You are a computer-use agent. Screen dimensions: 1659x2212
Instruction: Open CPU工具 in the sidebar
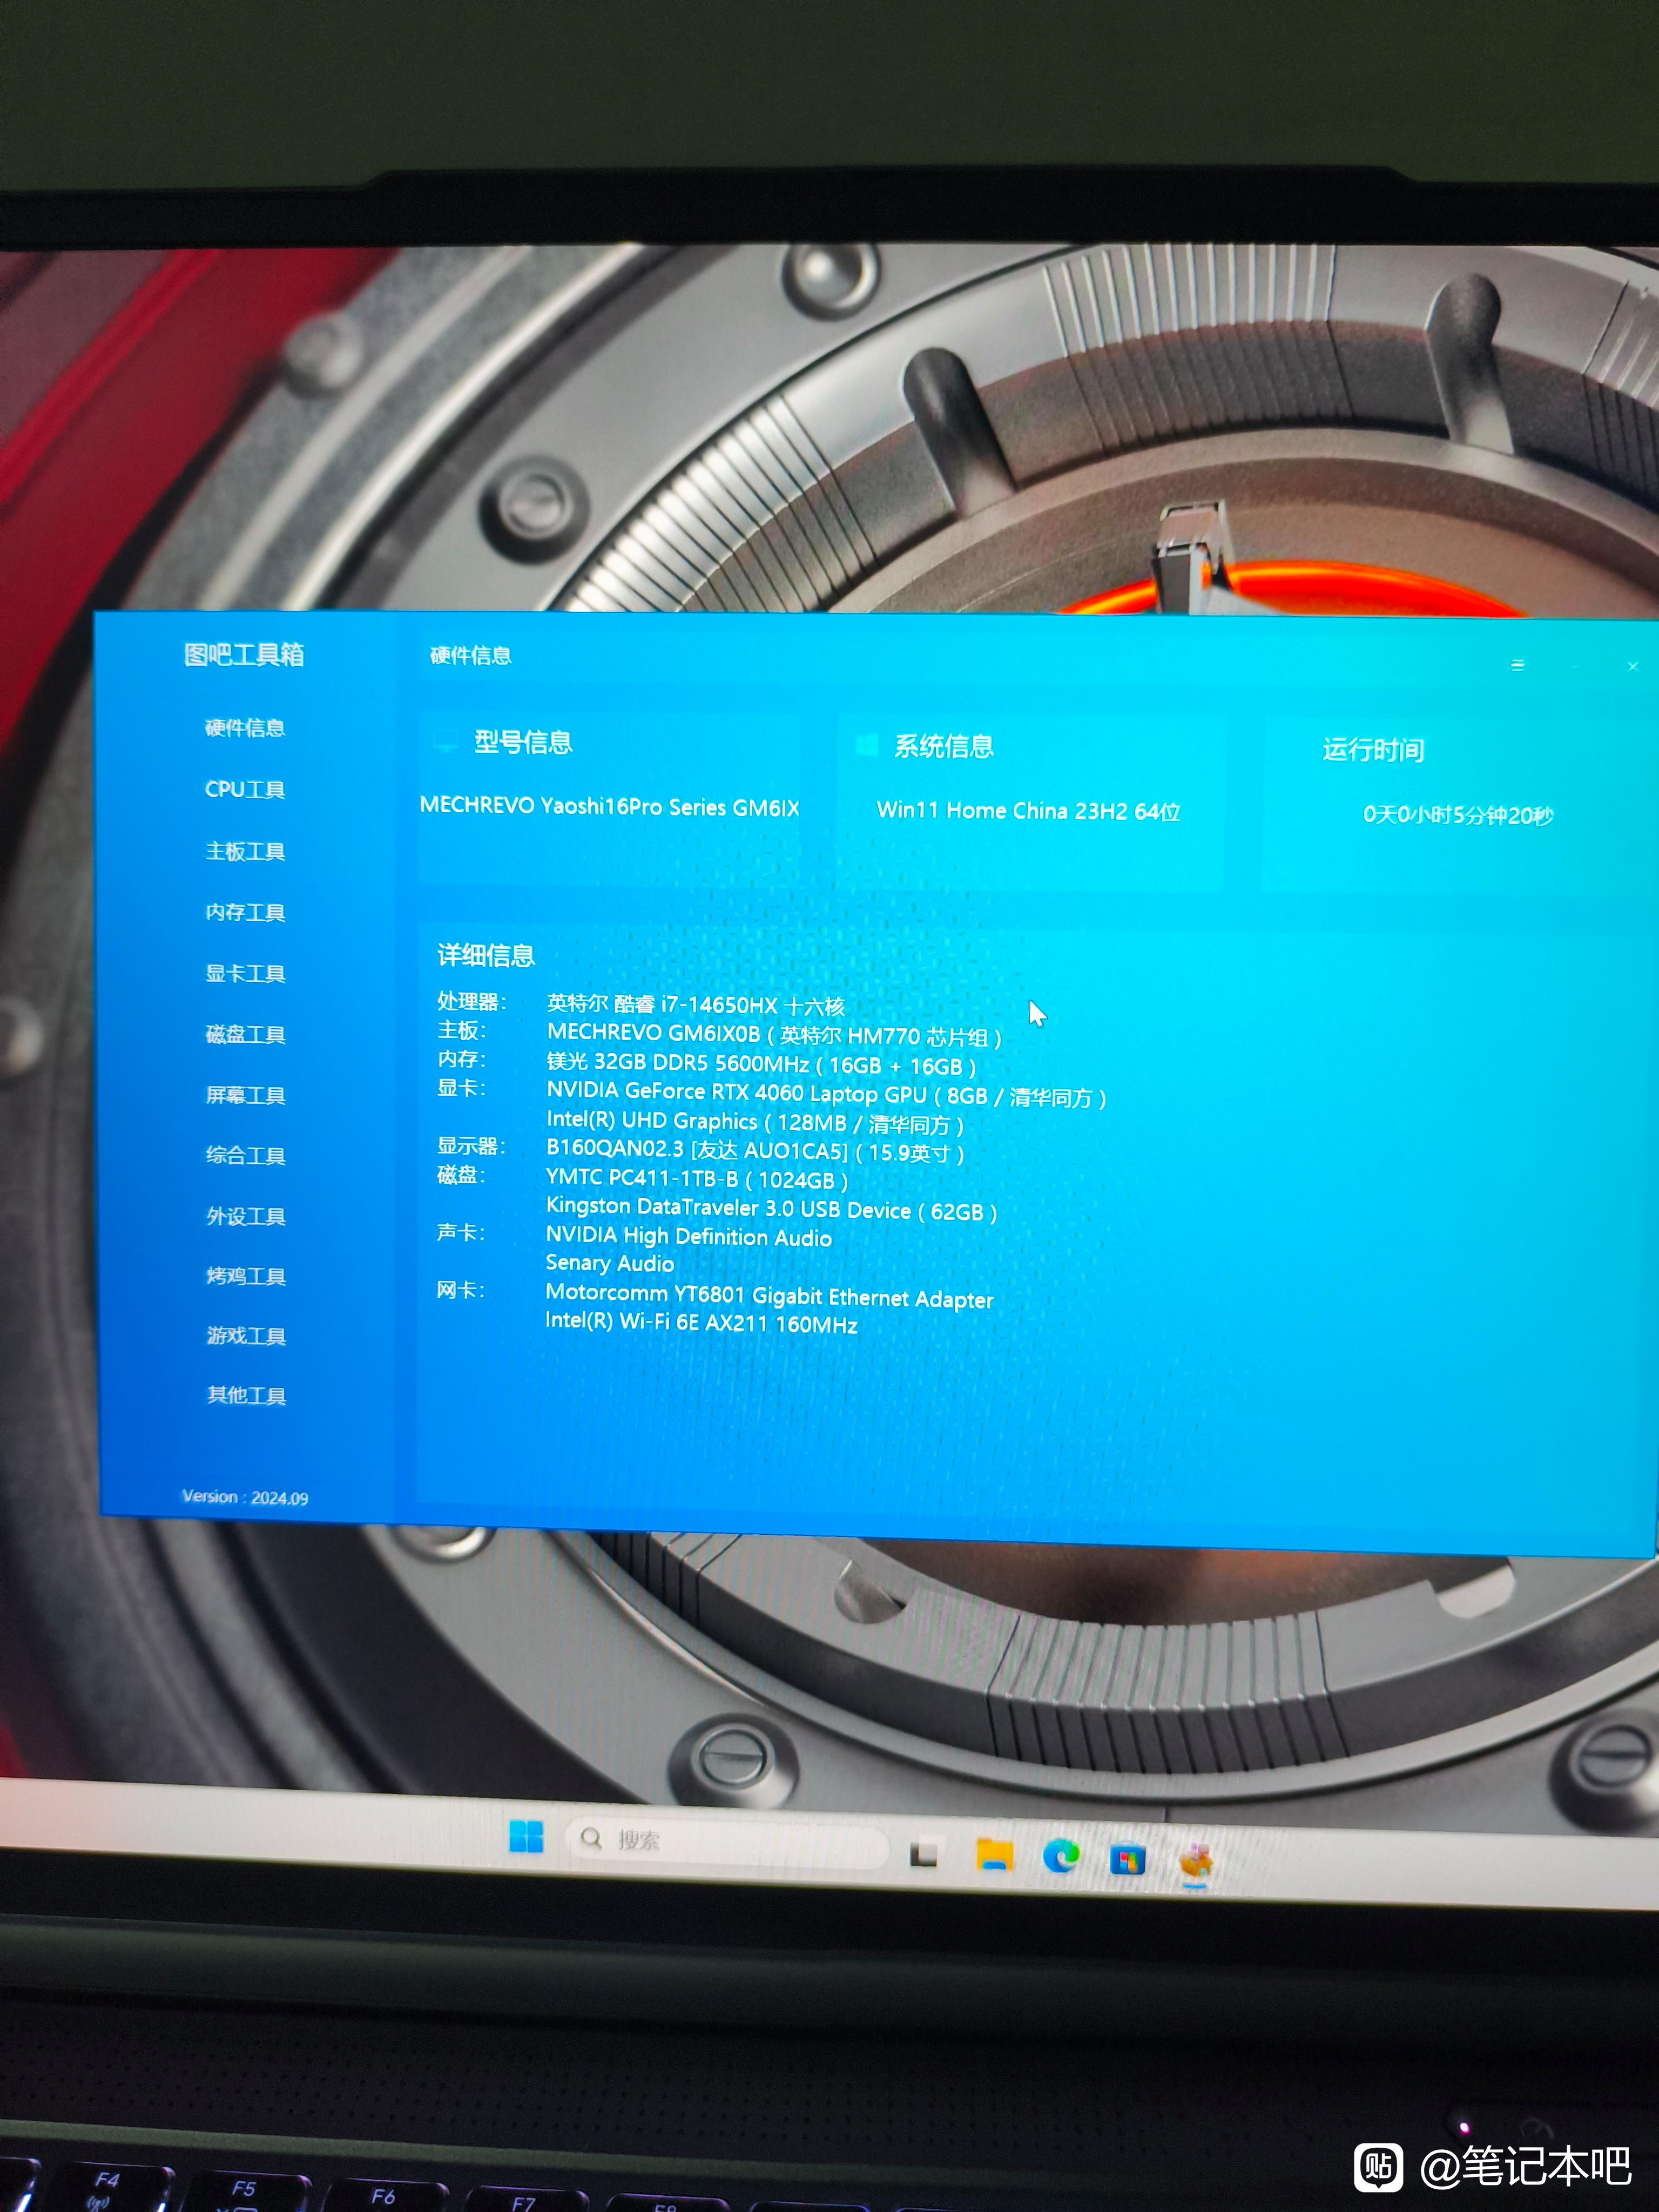tap(245, 790)
